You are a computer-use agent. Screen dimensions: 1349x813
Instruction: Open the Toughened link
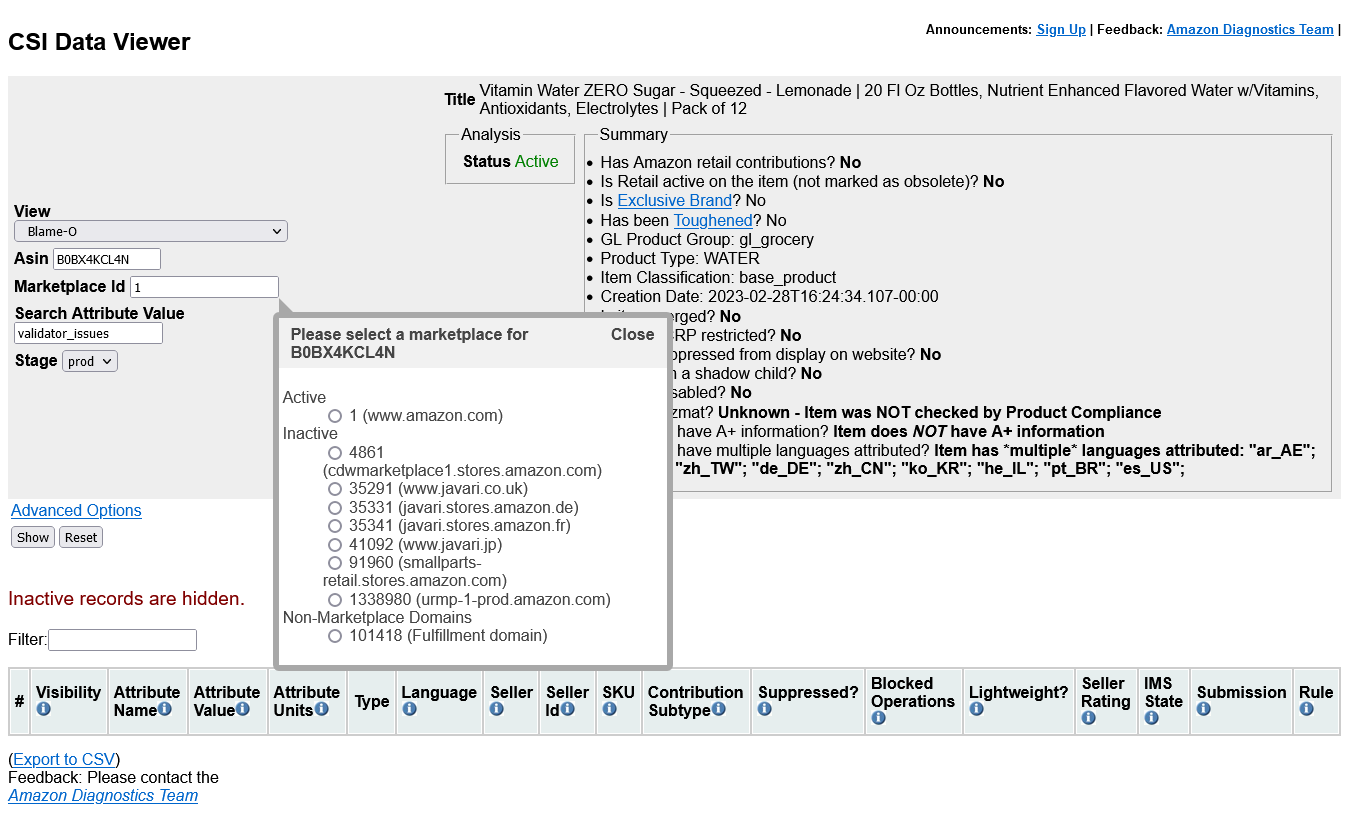[713, 220]
